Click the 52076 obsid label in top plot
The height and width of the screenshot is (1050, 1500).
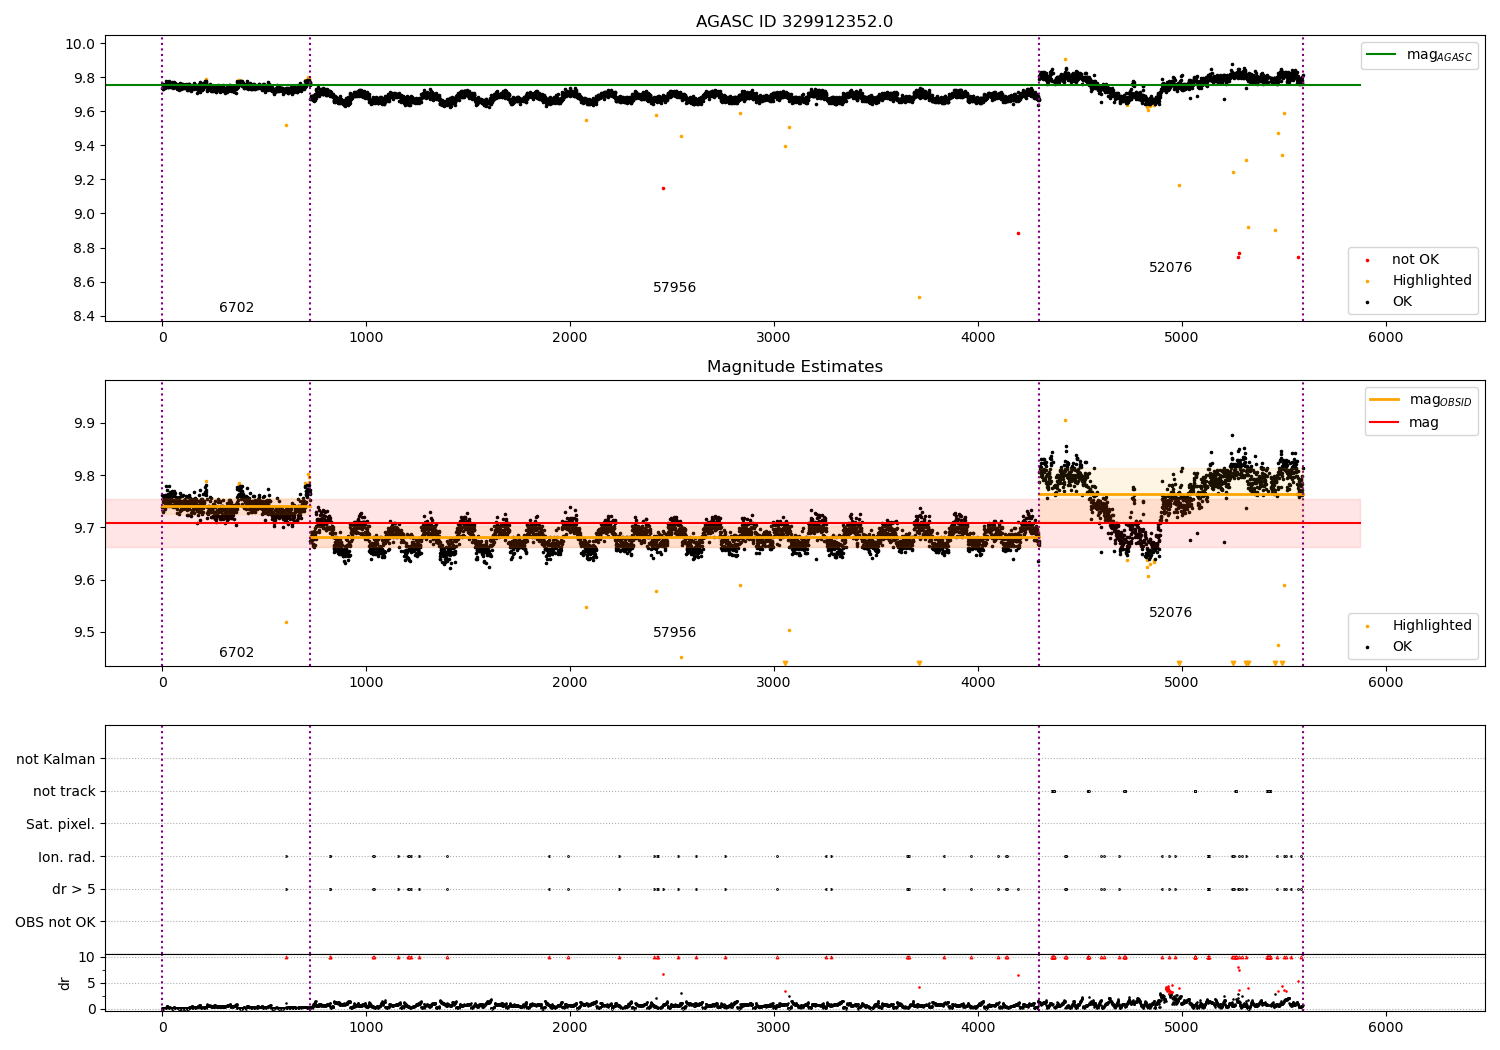click(x=1170, y=268)
